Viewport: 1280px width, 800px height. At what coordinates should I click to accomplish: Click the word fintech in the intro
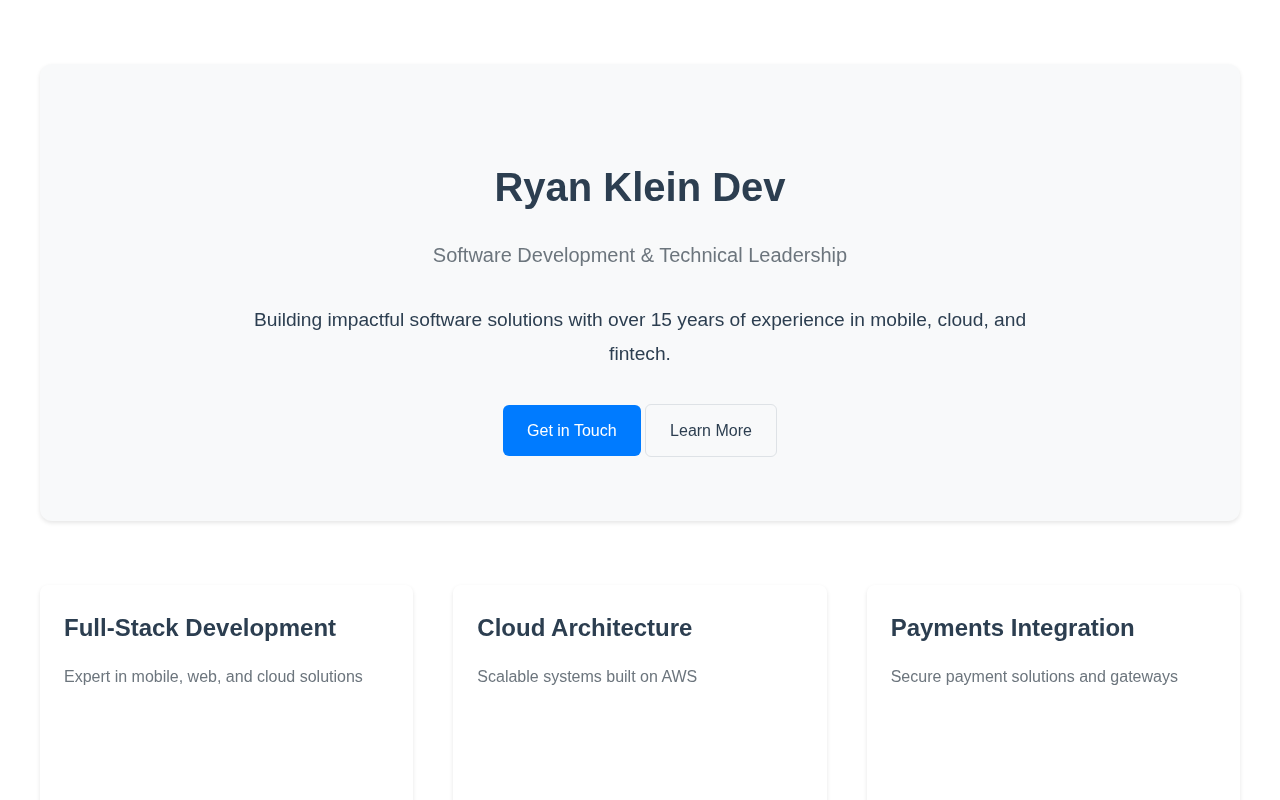pyautogui.click(x=637, y=354)
